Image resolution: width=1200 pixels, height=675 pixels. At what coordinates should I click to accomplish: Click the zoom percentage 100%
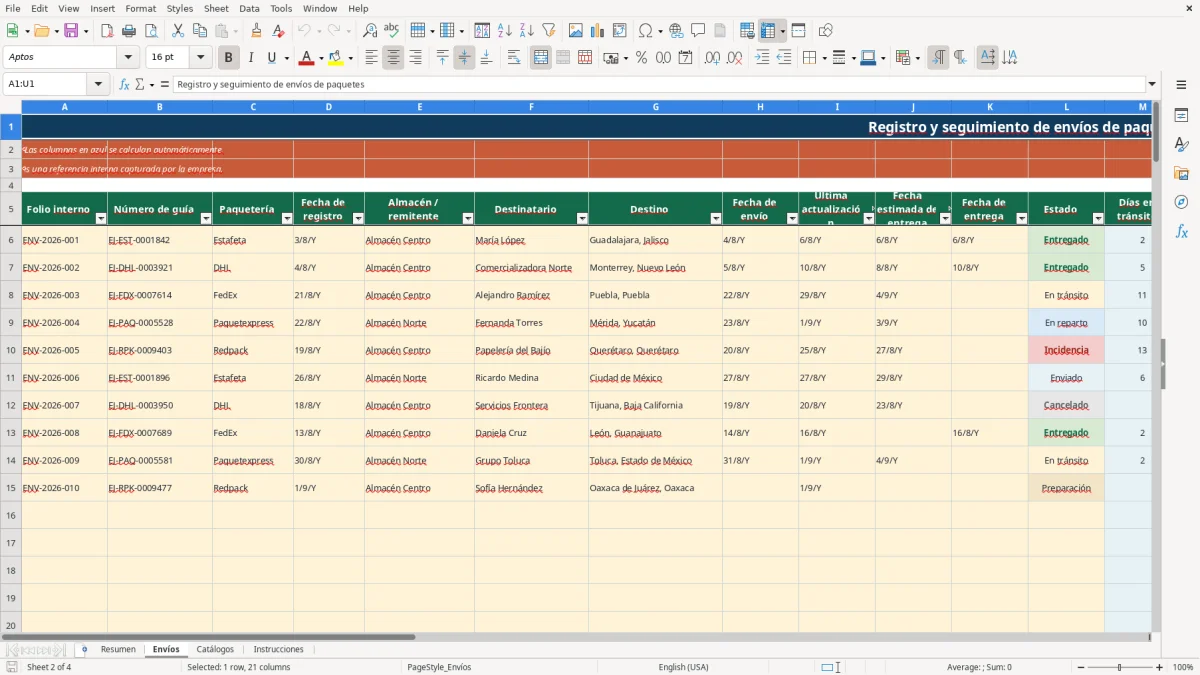[1183, 667]
